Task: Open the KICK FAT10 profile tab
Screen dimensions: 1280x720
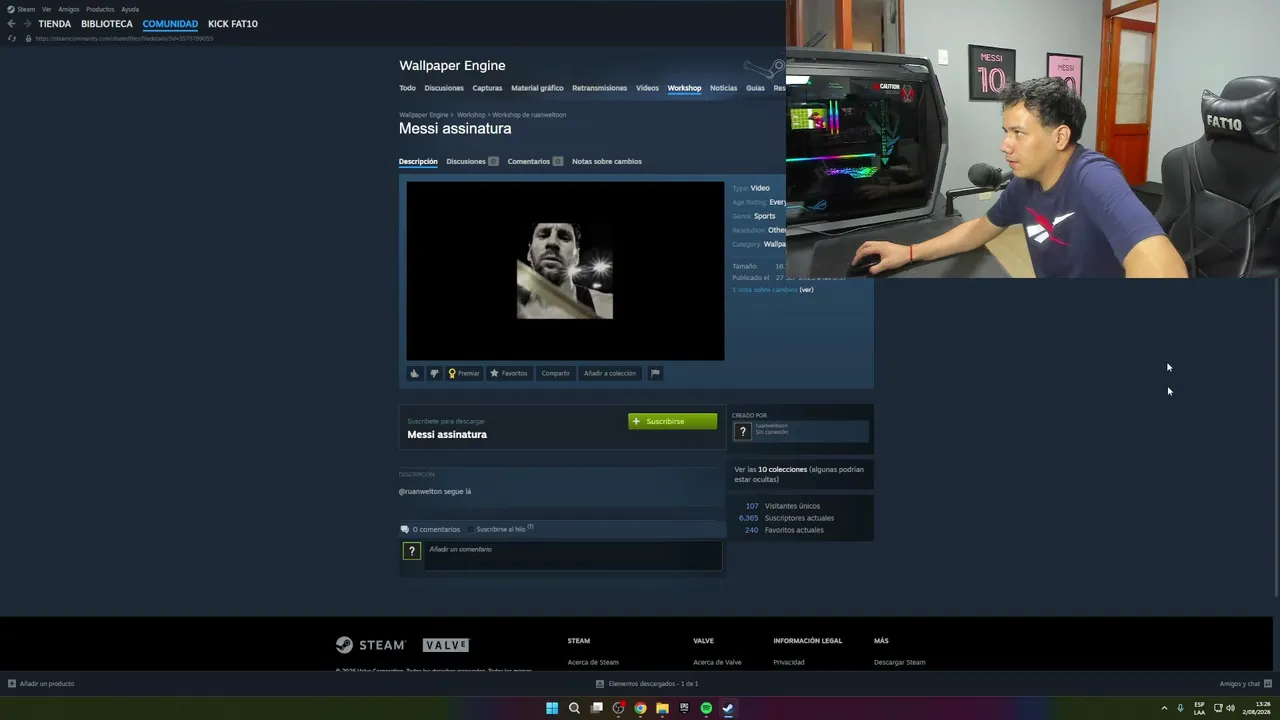Action: coord(233,24)
